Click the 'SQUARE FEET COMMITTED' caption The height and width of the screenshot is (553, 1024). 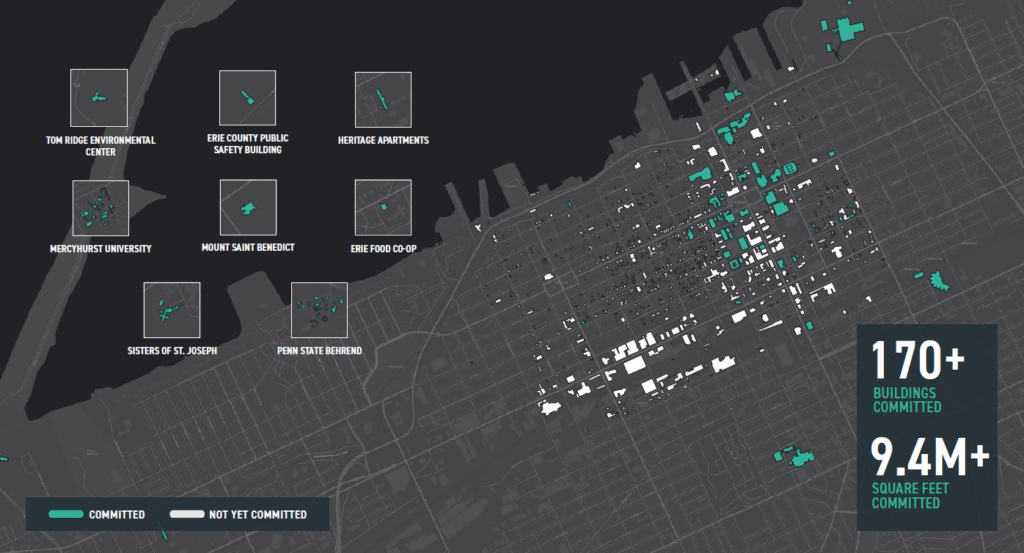(x=910, y=496)
